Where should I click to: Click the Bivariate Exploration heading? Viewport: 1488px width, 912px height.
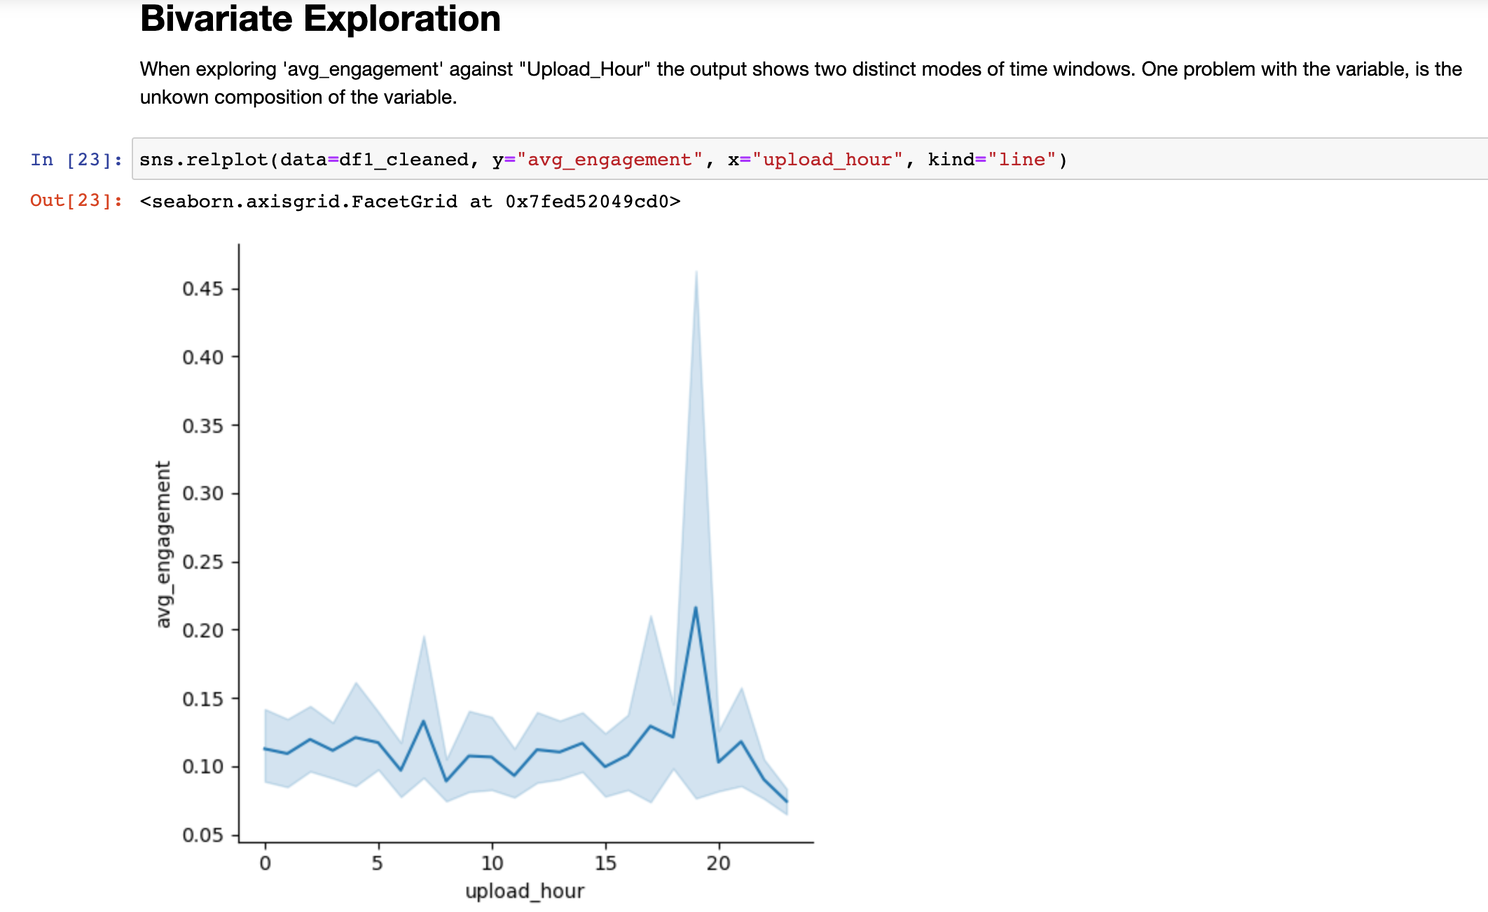pos(320,20)
